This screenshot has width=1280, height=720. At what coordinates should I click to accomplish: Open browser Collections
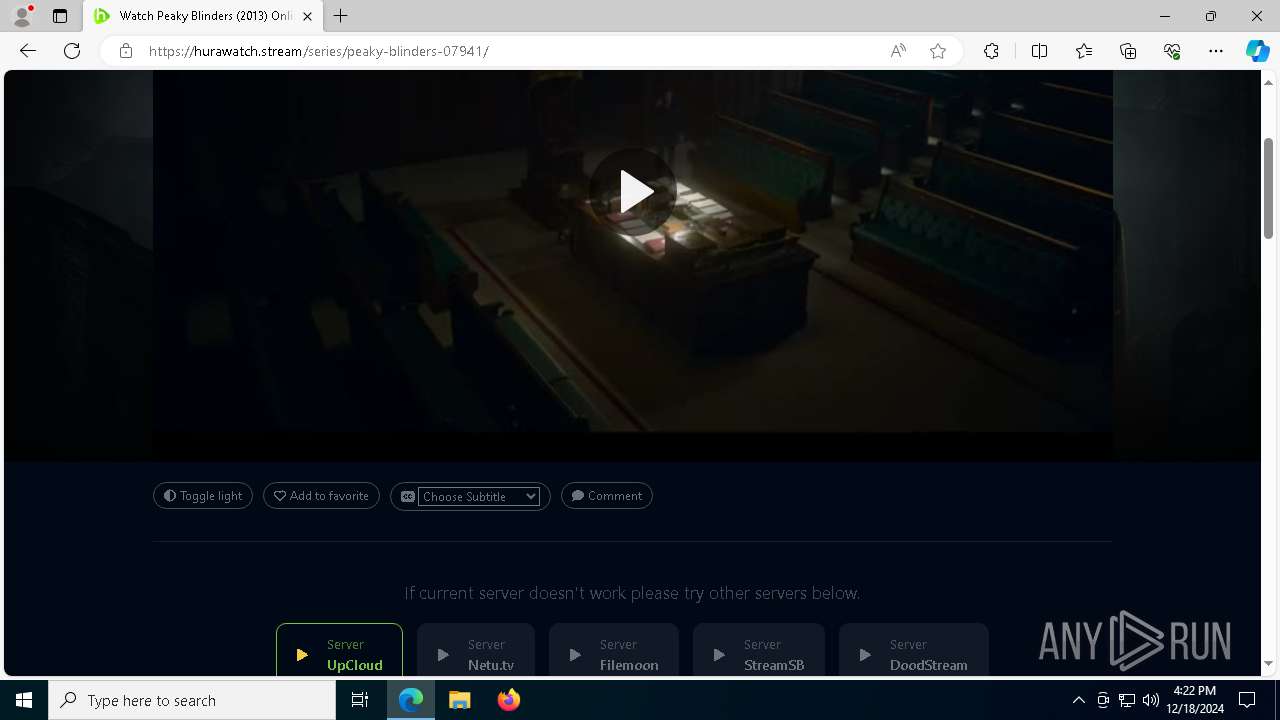(x=1128, y=51)
